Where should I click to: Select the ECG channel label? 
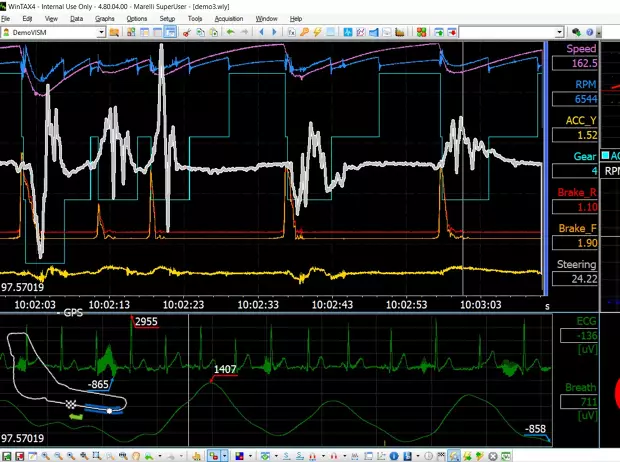(586, 321)
